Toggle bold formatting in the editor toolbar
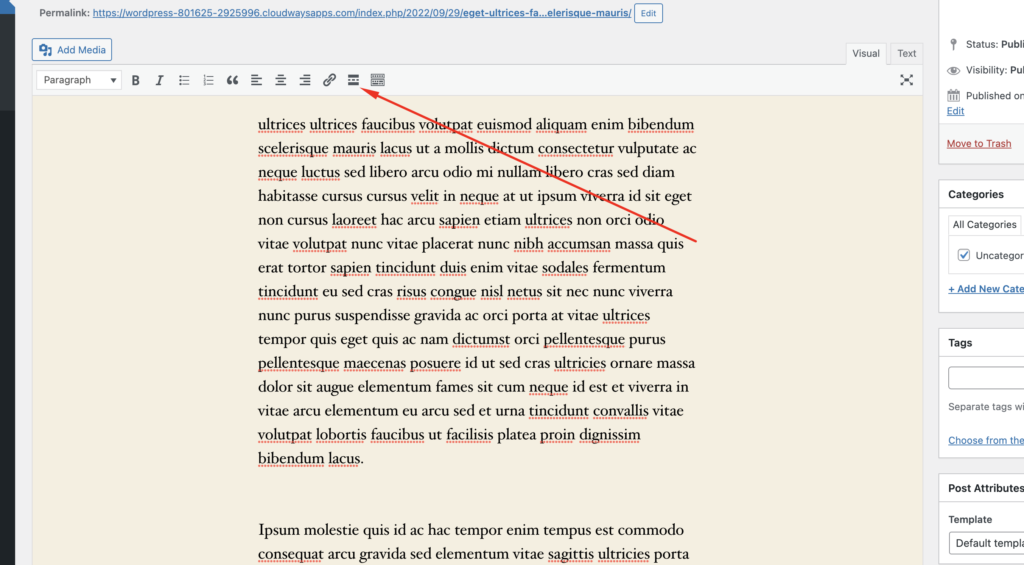Viewport: 1024px width, 565px height. tap(136, 80)
